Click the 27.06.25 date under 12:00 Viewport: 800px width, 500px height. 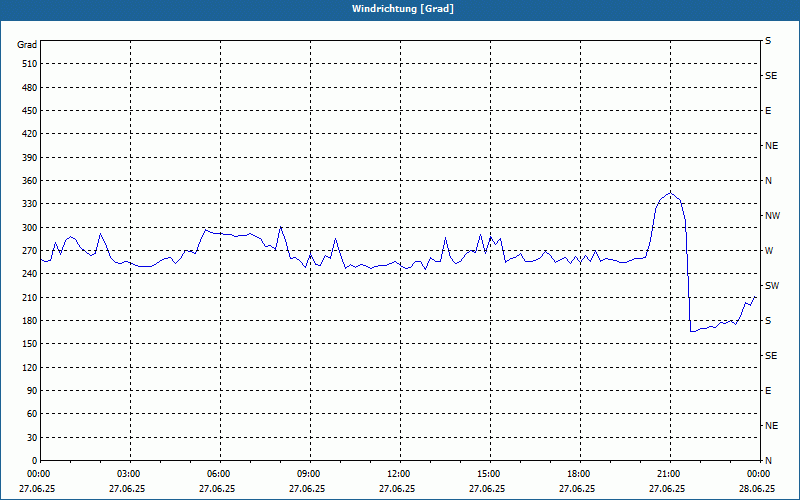(x=397, y=489)
